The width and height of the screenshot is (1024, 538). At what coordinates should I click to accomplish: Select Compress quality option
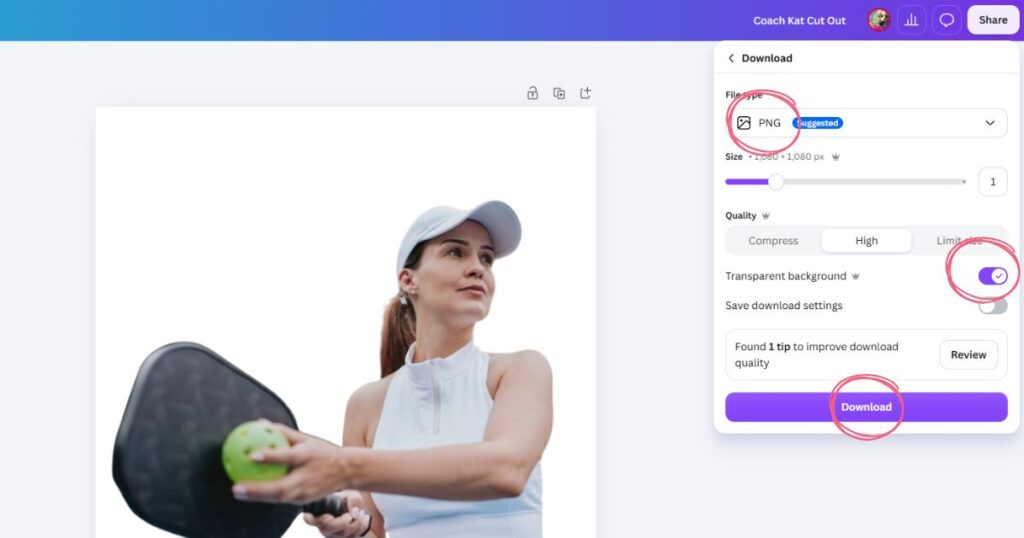tap(773, 240)
